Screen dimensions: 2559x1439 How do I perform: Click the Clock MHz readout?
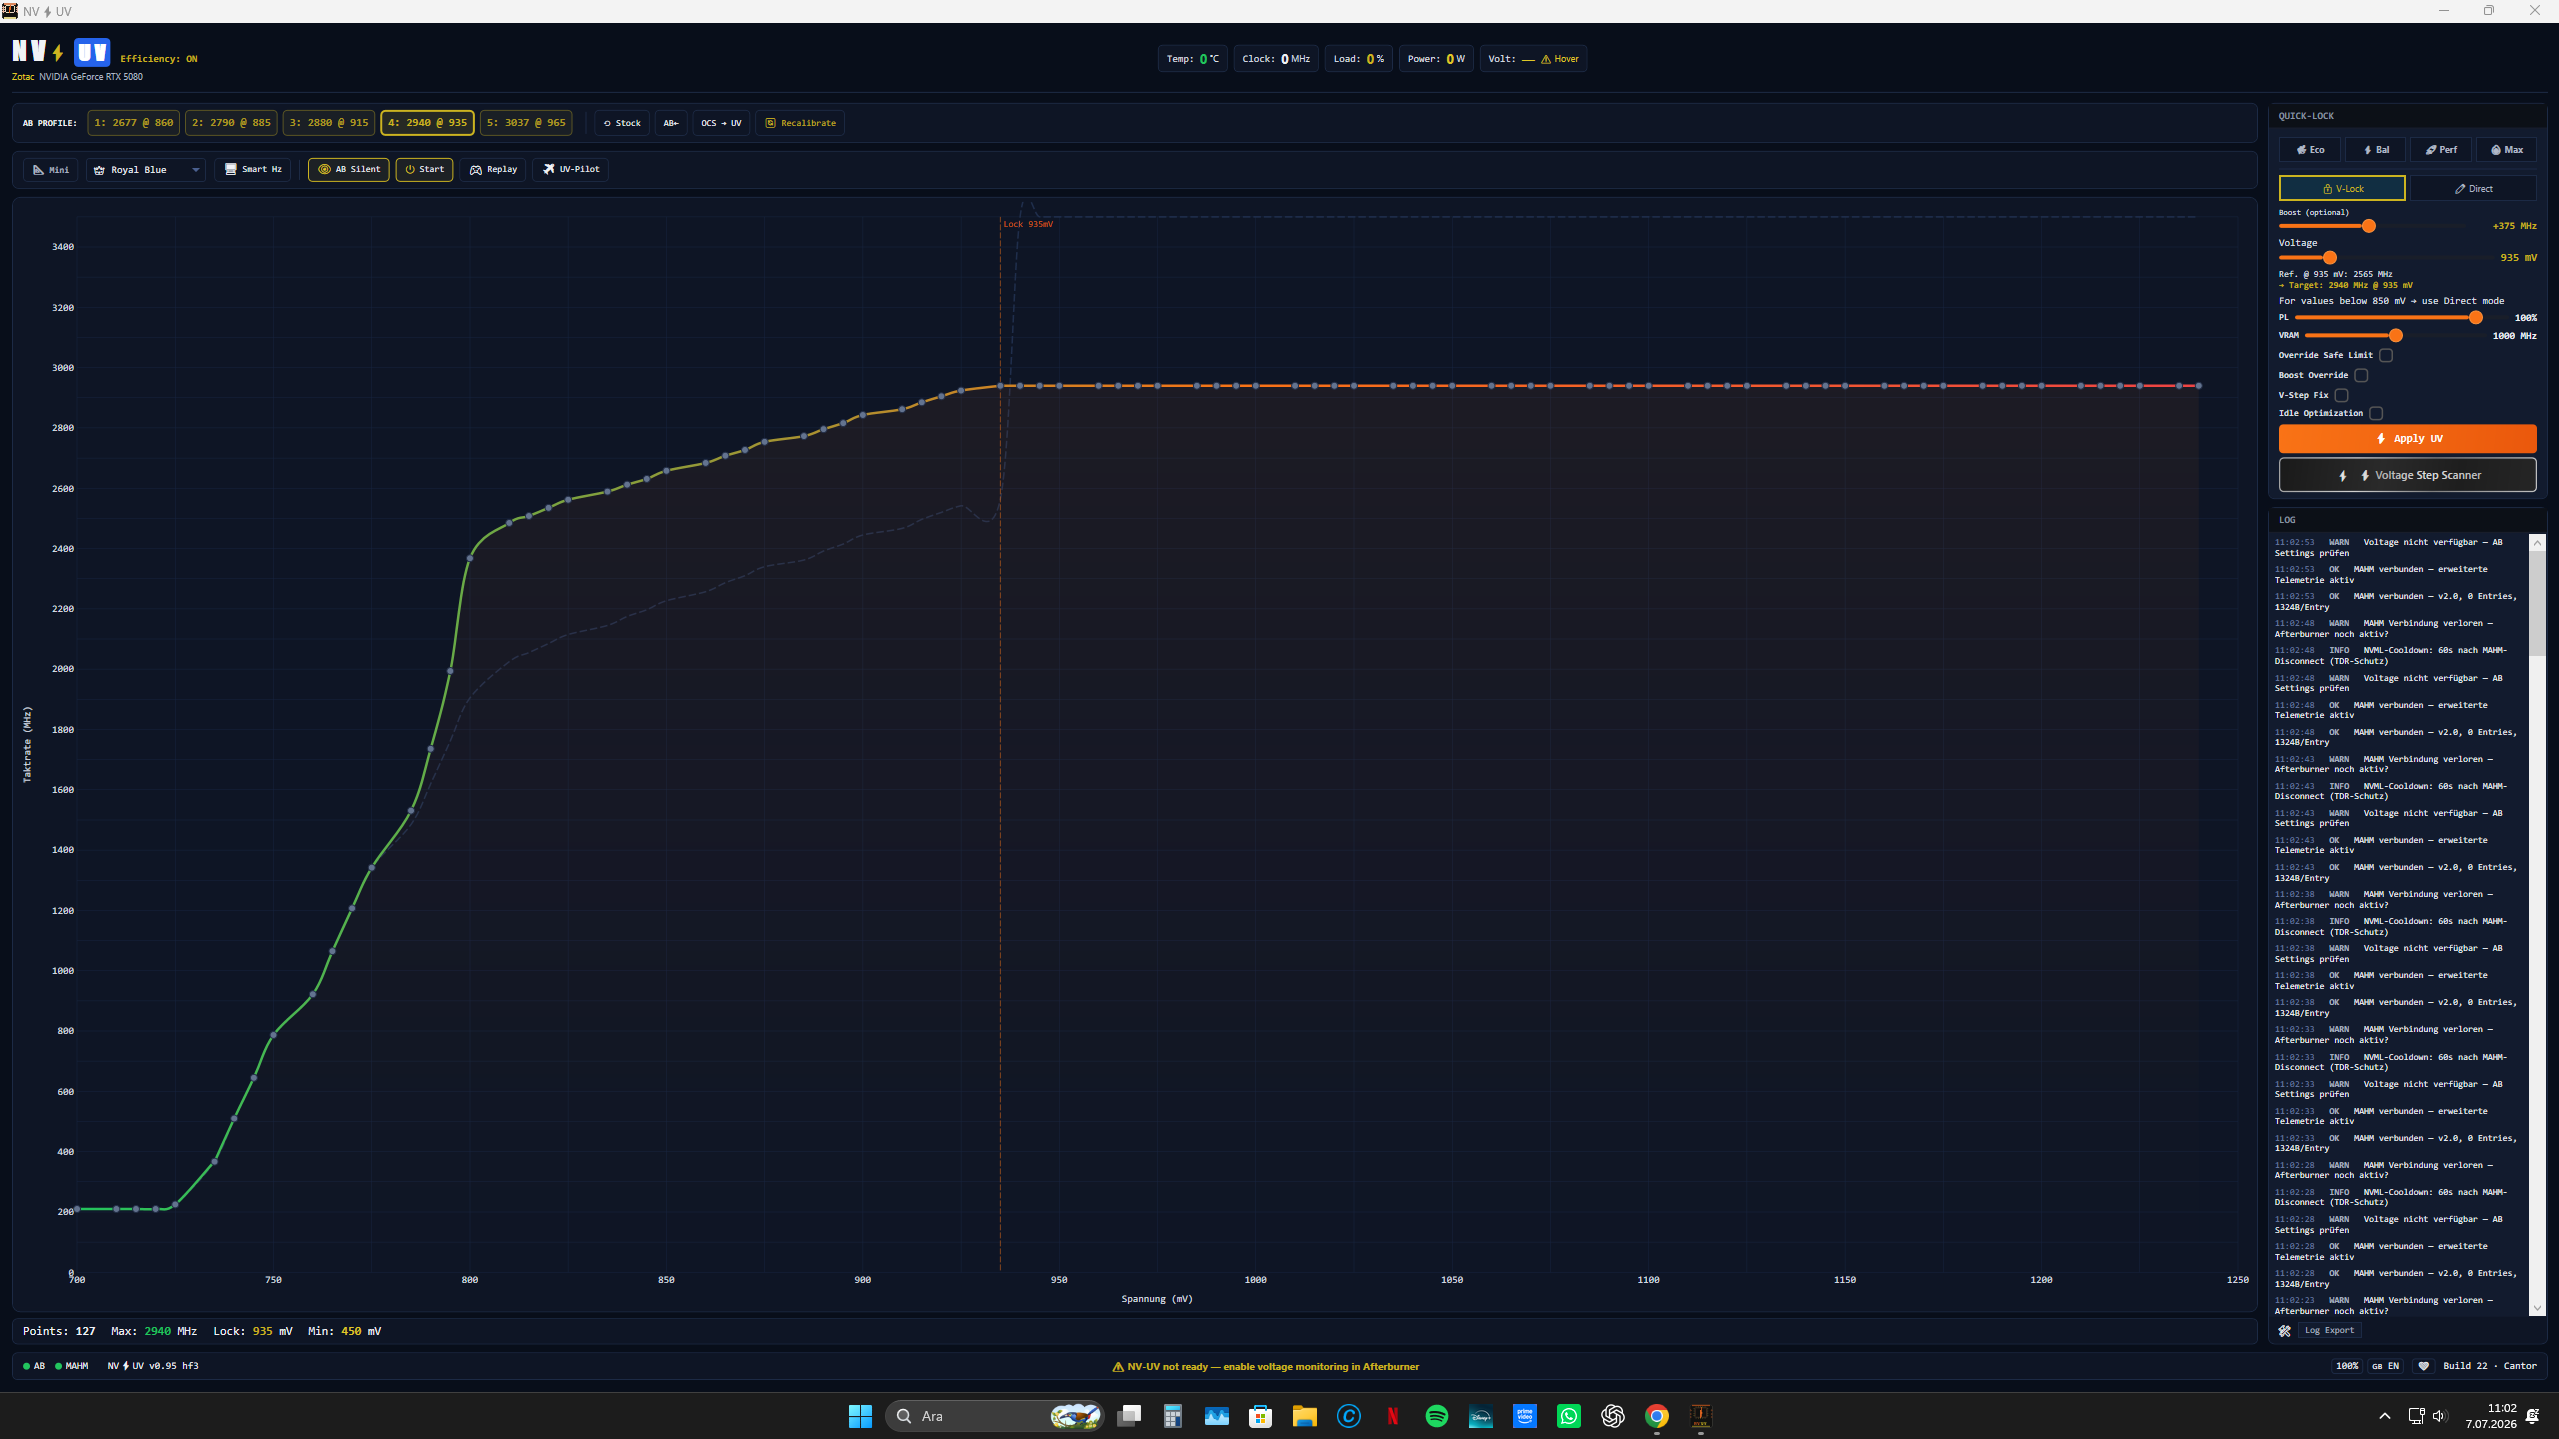coord(1276,59)
